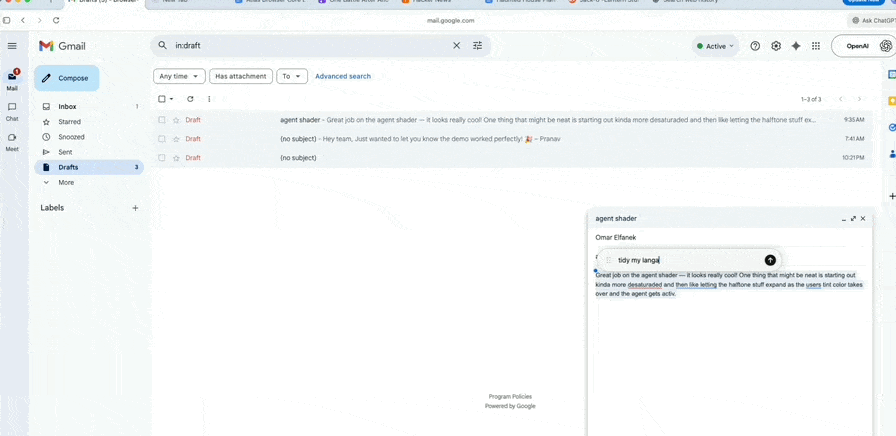Click the 1–3 of 3 count
This screenshot has height=436, width=896.
tap(811, 99)
